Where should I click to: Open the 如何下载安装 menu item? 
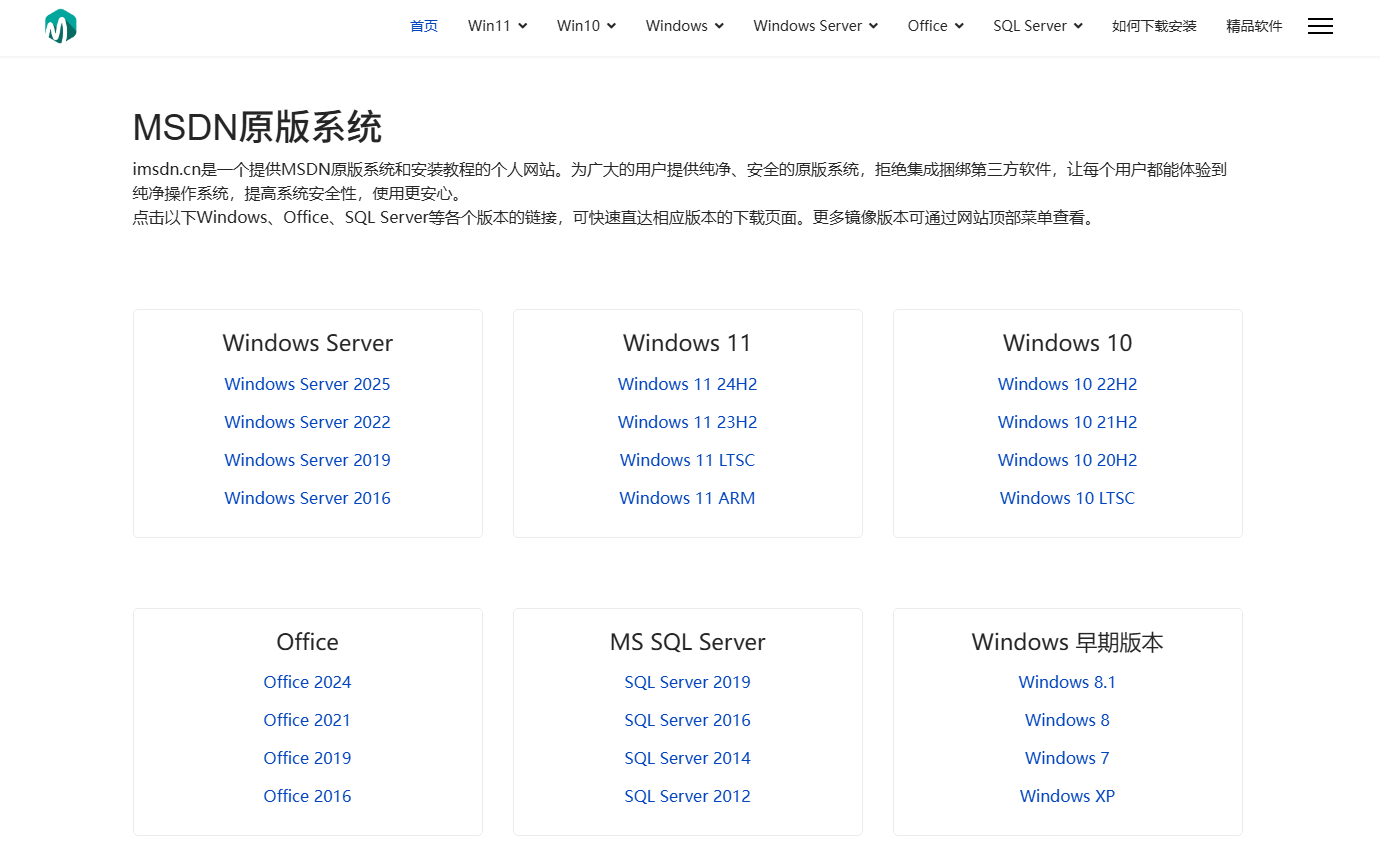click(1154, 26)
